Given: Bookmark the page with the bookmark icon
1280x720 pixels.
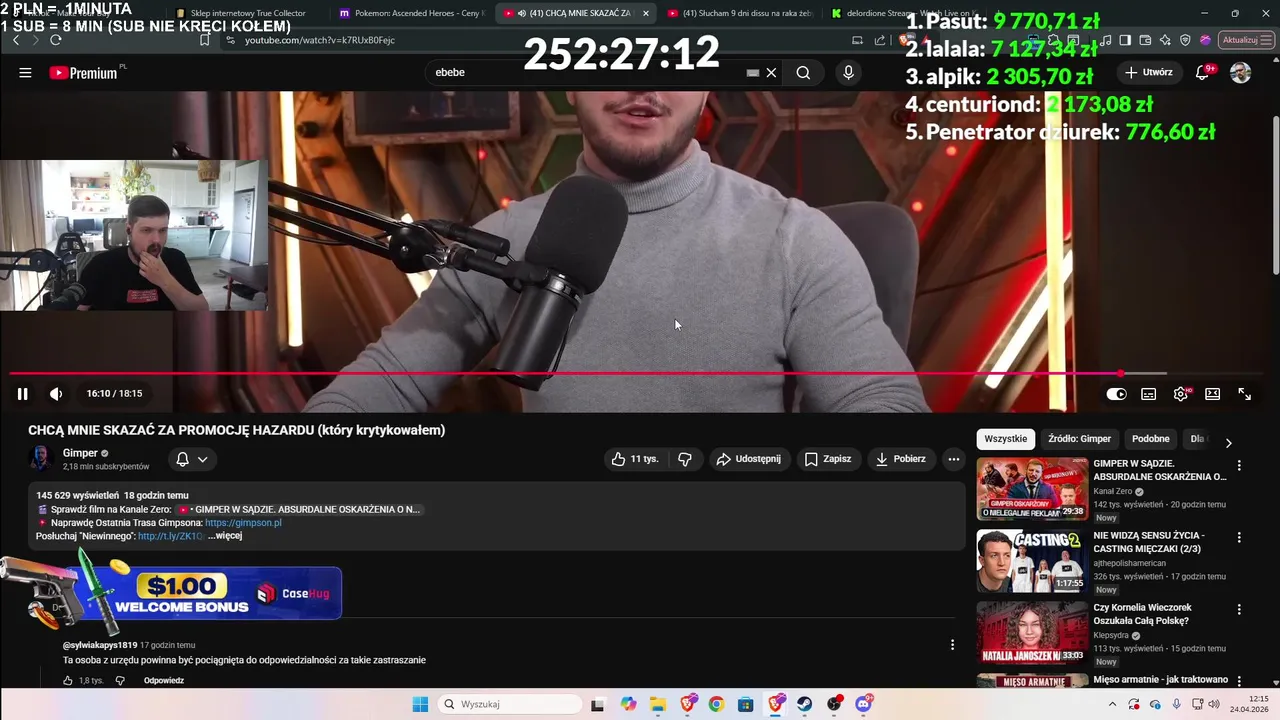Looking at the screenshot, I should point(205,40).
